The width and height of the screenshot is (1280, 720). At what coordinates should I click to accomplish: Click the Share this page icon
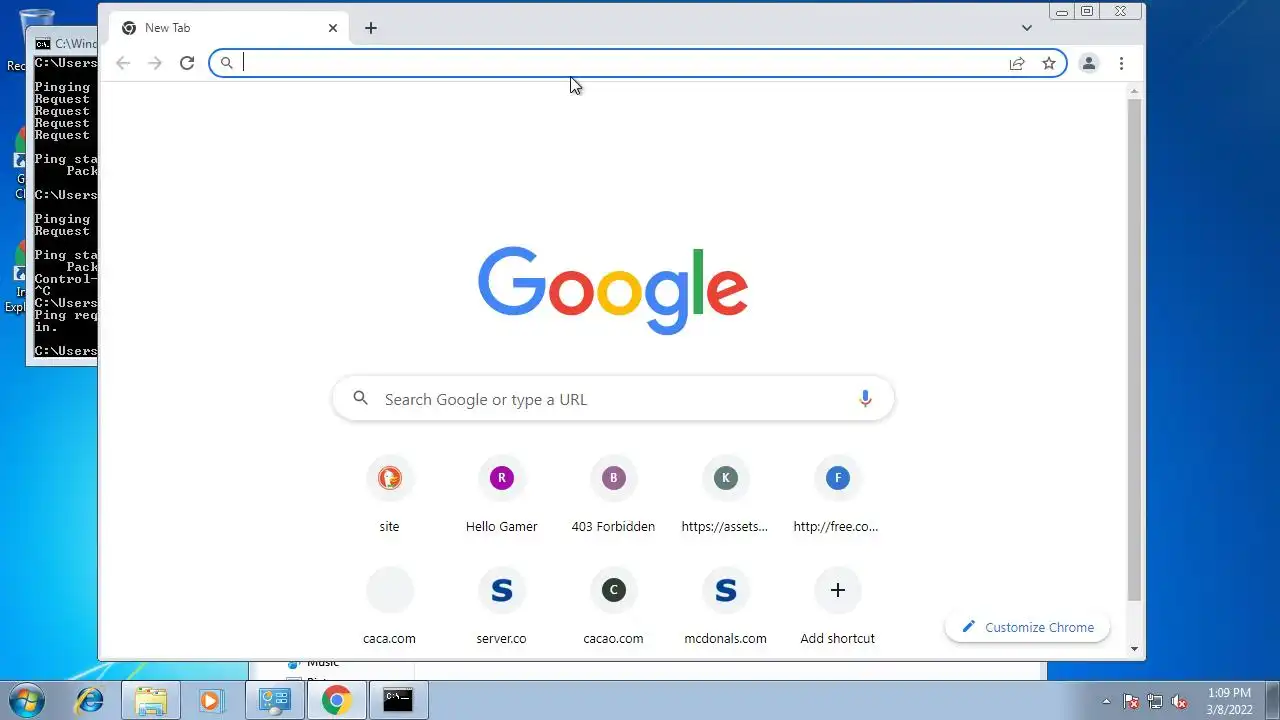click(1017, 63)
